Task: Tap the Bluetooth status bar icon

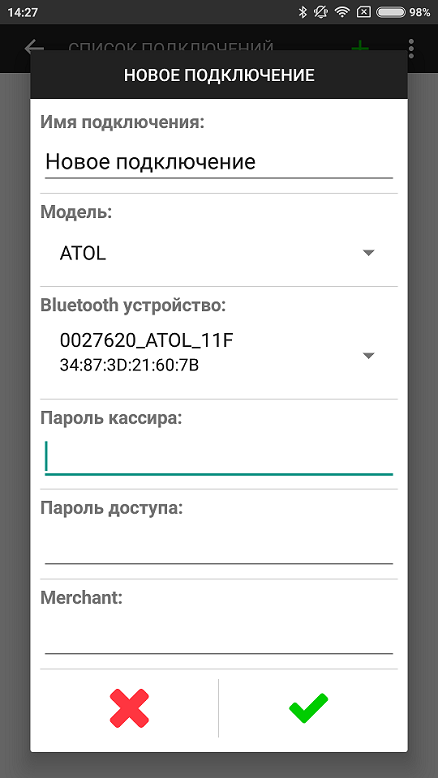Action: click(303, 12)
